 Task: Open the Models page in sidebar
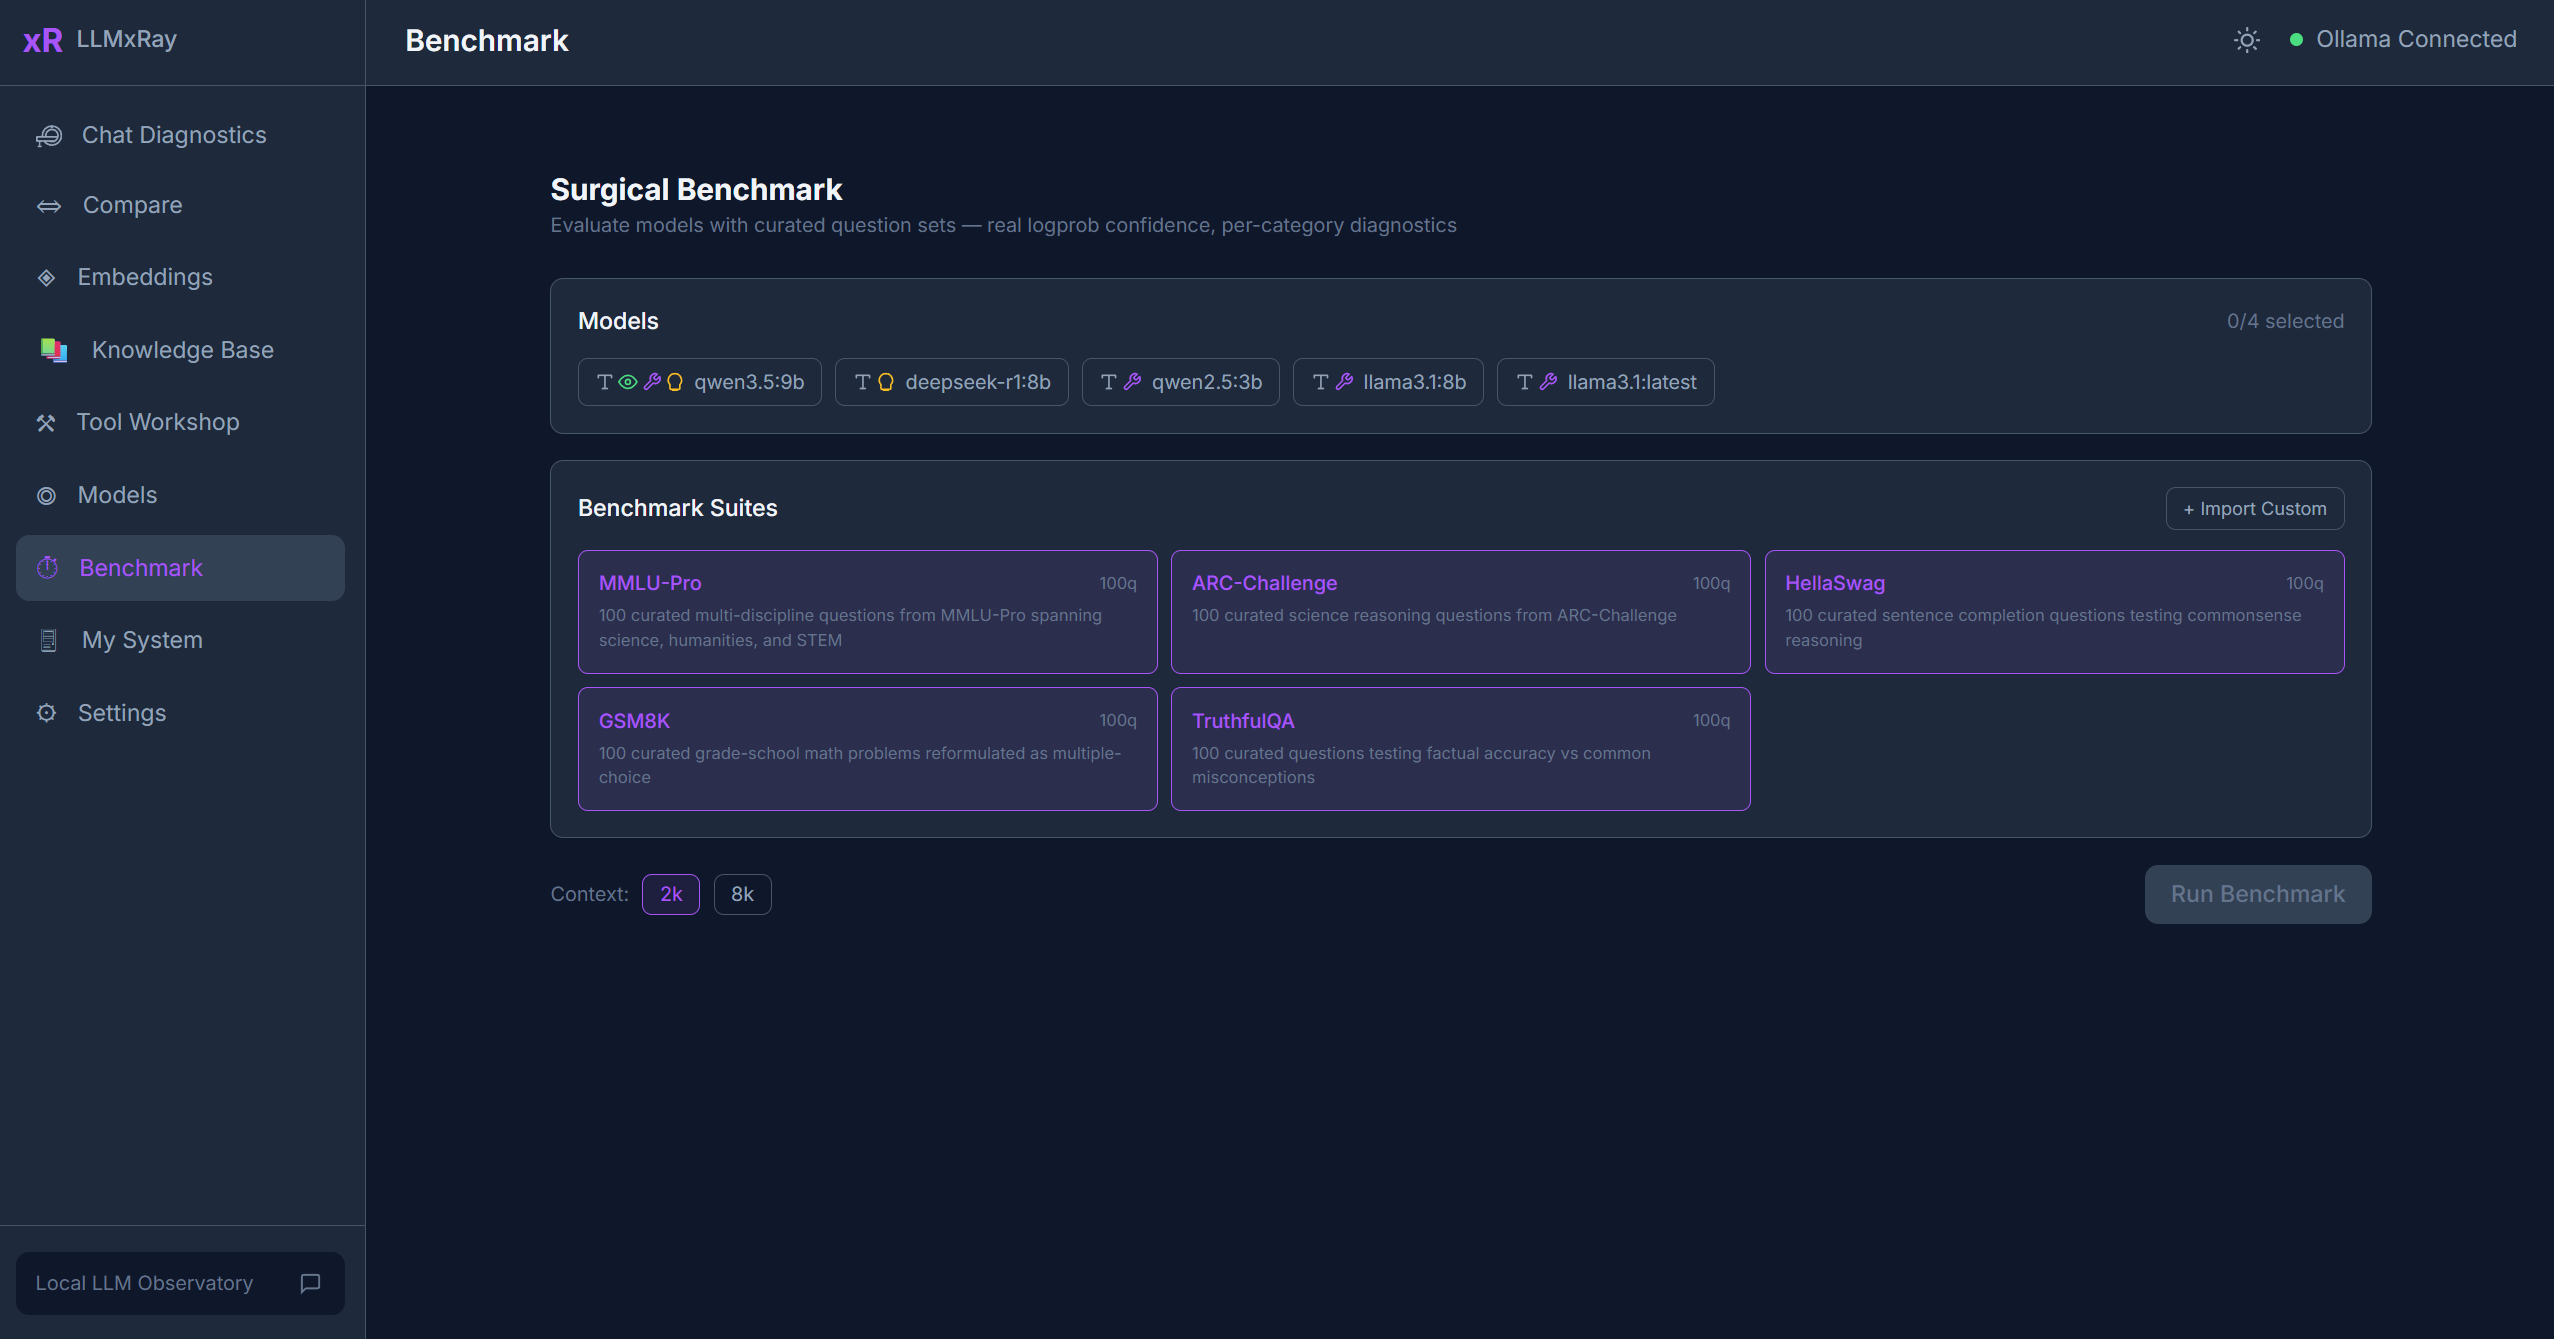[x=117, y=495]
